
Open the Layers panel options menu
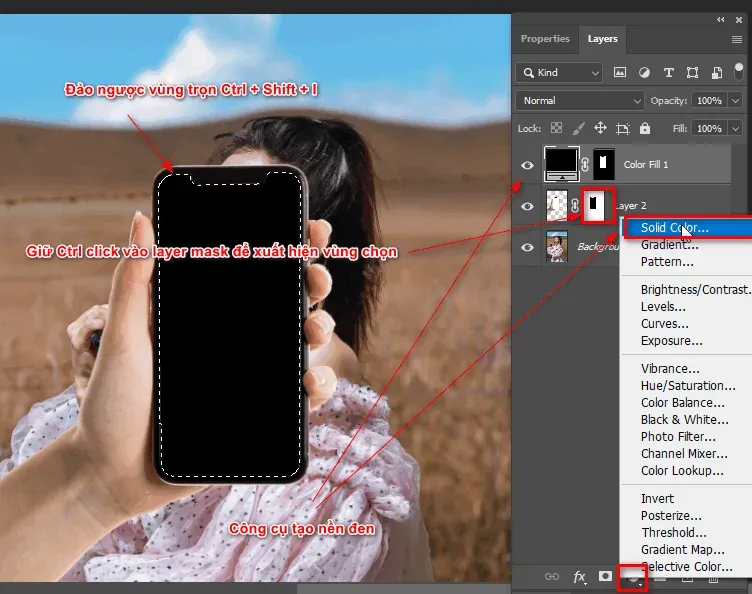(738, 40)
